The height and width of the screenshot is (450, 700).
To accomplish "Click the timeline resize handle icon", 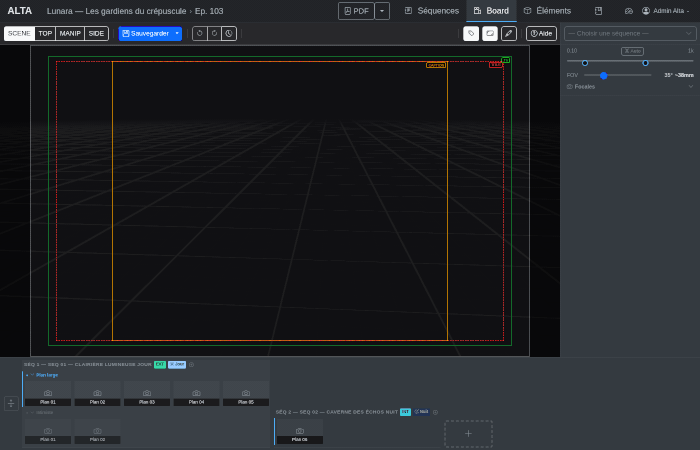I will click(x=11, y=403).
